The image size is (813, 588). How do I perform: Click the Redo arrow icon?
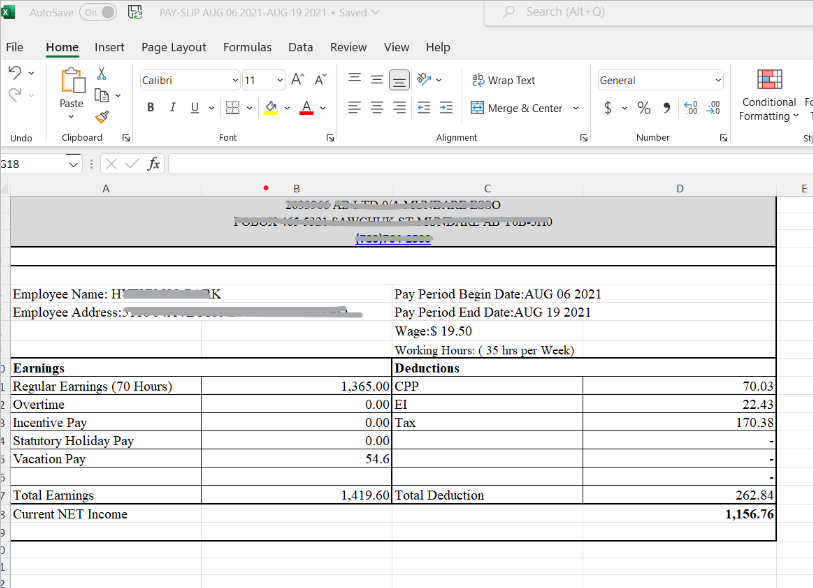coord(15,94)
